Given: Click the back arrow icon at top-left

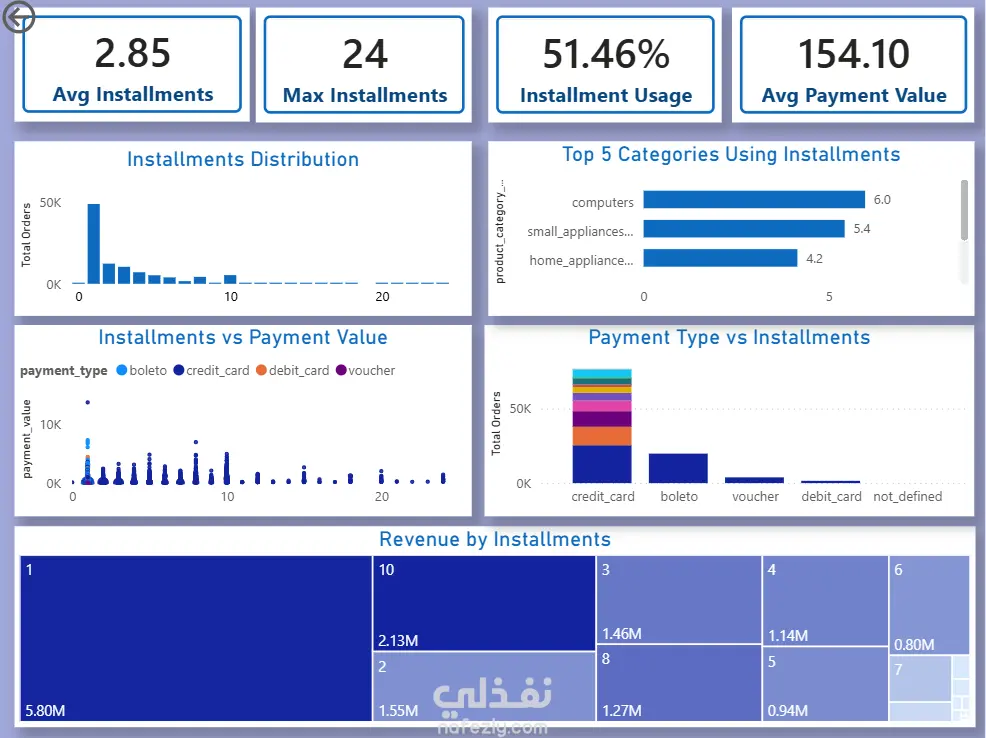Looking at the screenshot, I should point(18,17).
